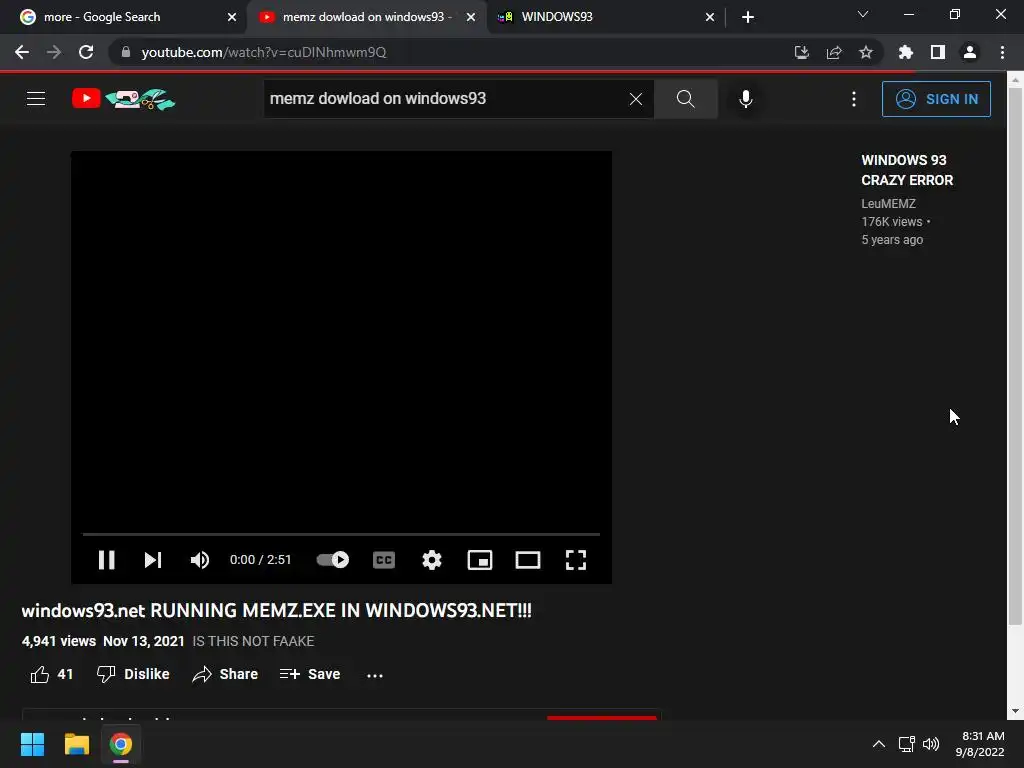
Task: Open LeuMEMZ channel name
Action: [x=888, y=204]
